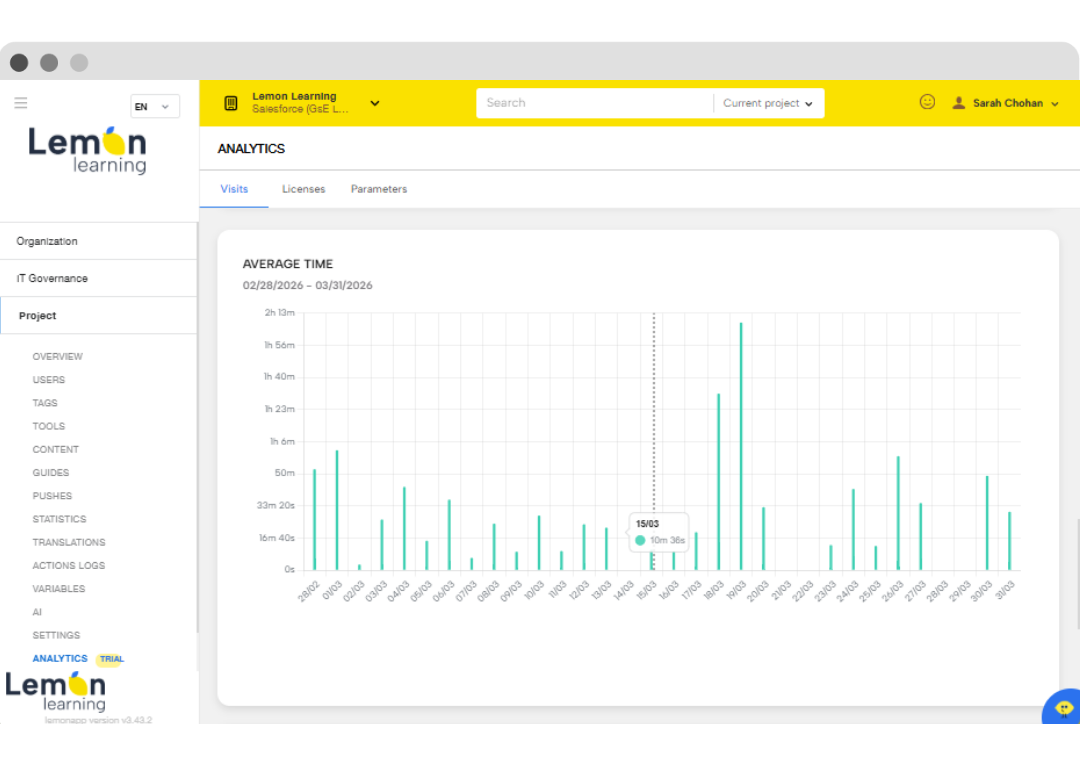Click the Search input field
The height and width of the screenshot is (766, 1080).
click(x=594, y=103)
